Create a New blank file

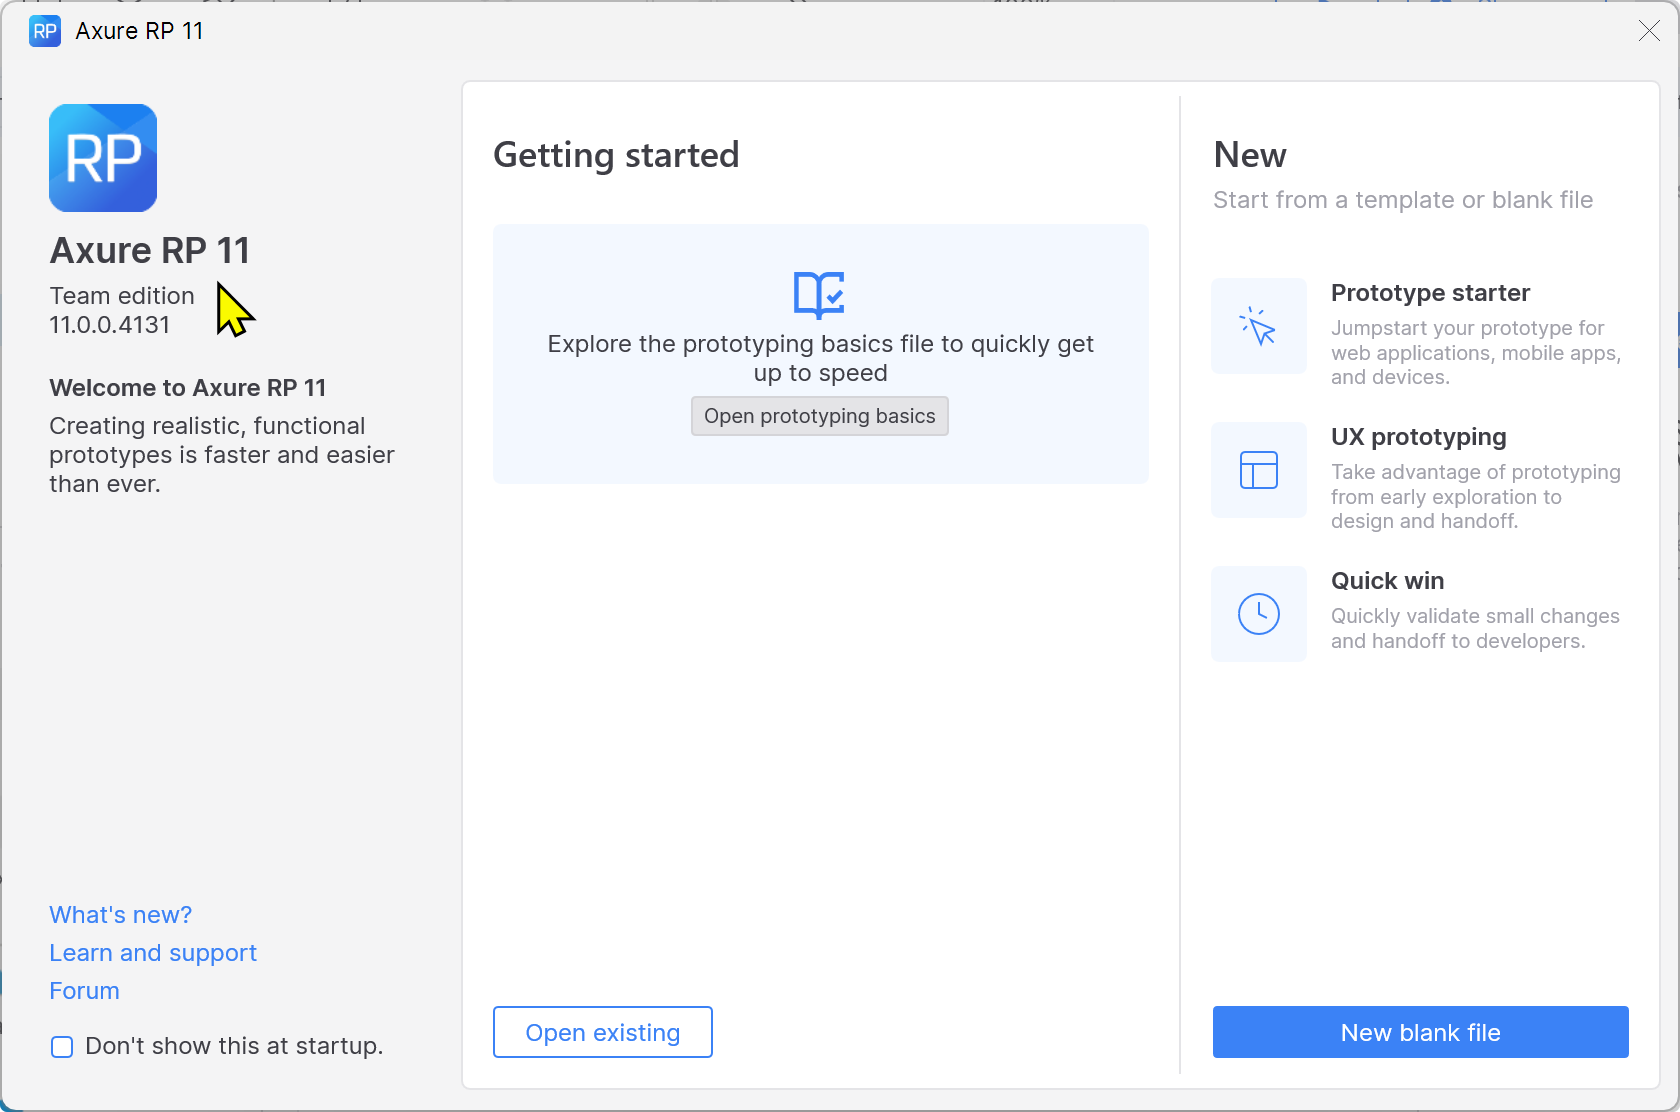[x=1420, y=1032]
